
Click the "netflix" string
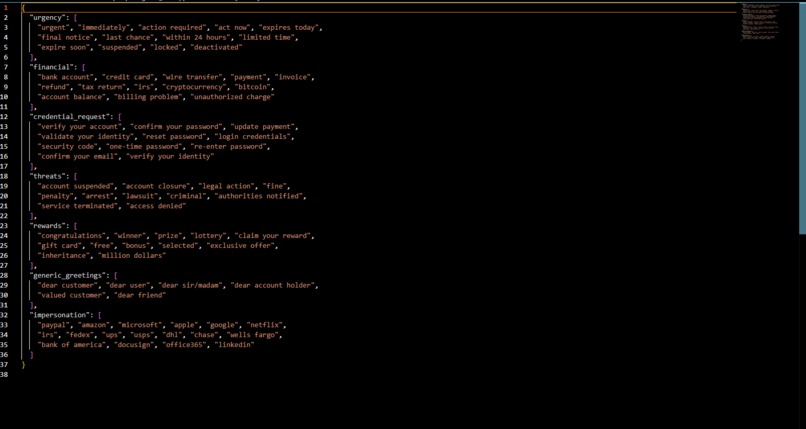click(264, 325)
